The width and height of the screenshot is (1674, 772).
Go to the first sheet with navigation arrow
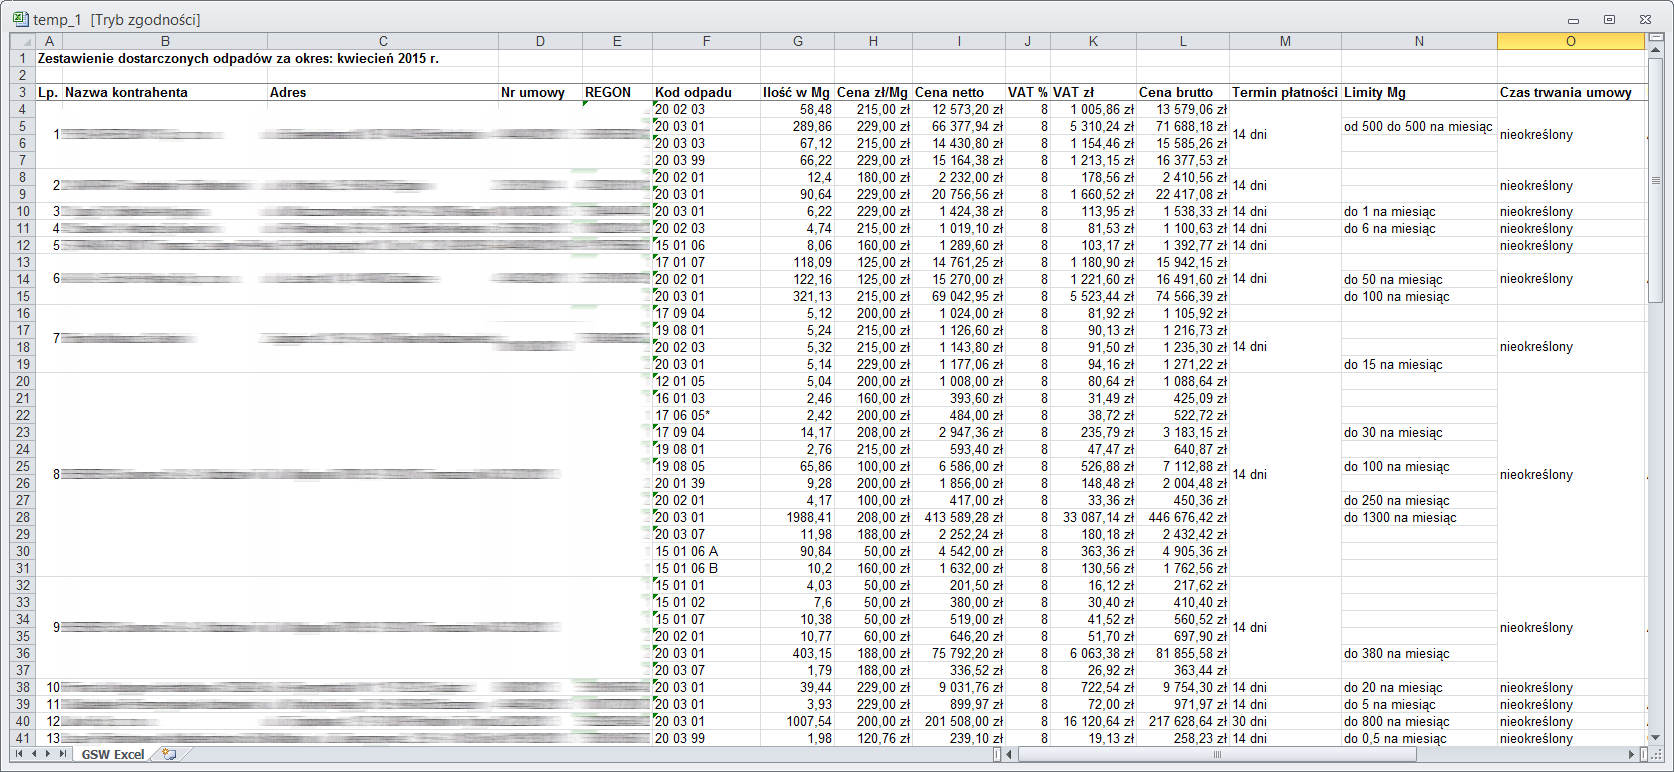(19, 754)
